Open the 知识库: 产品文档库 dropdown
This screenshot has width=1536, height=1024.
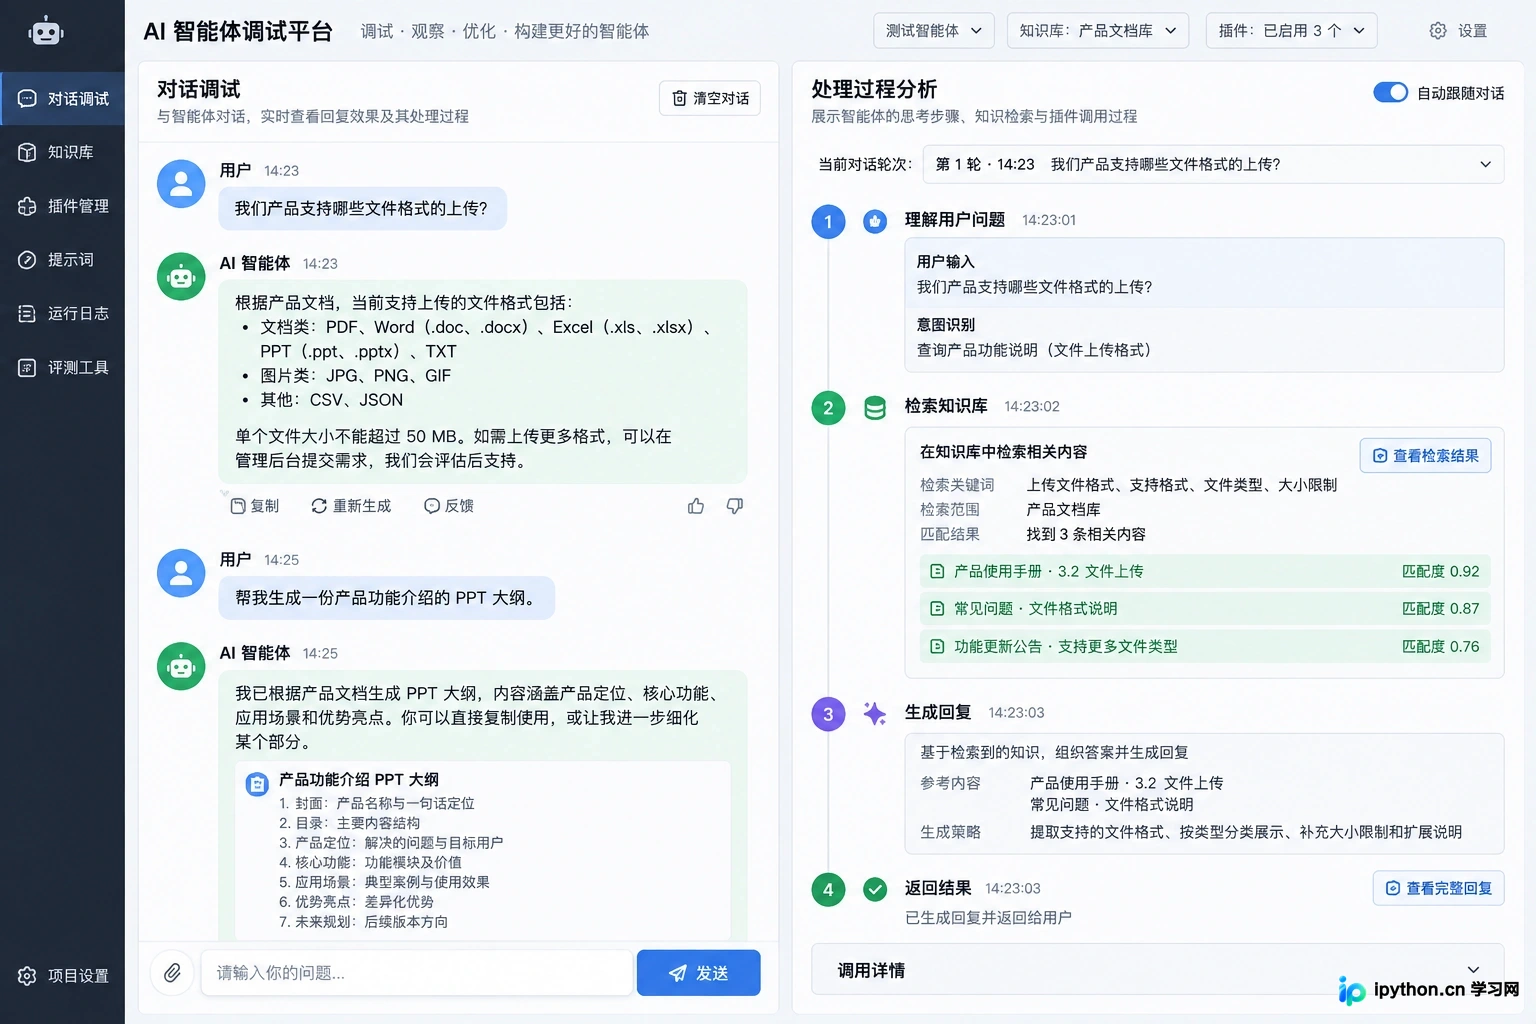(1098, 31)
